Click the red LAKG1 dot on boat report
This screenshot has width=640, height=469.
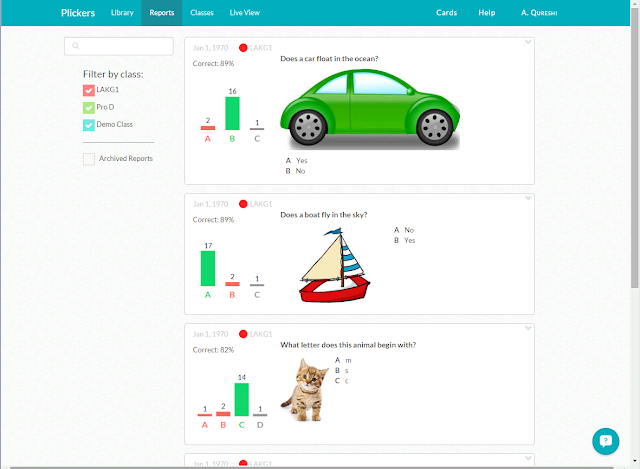(x=243, y=204)
